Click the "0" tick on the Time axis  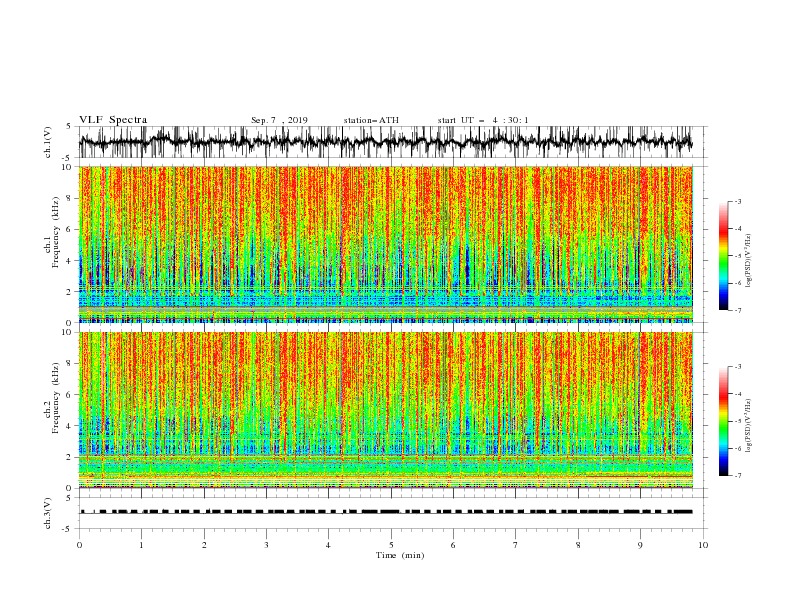pyautogui.click(x=79, y=545)
